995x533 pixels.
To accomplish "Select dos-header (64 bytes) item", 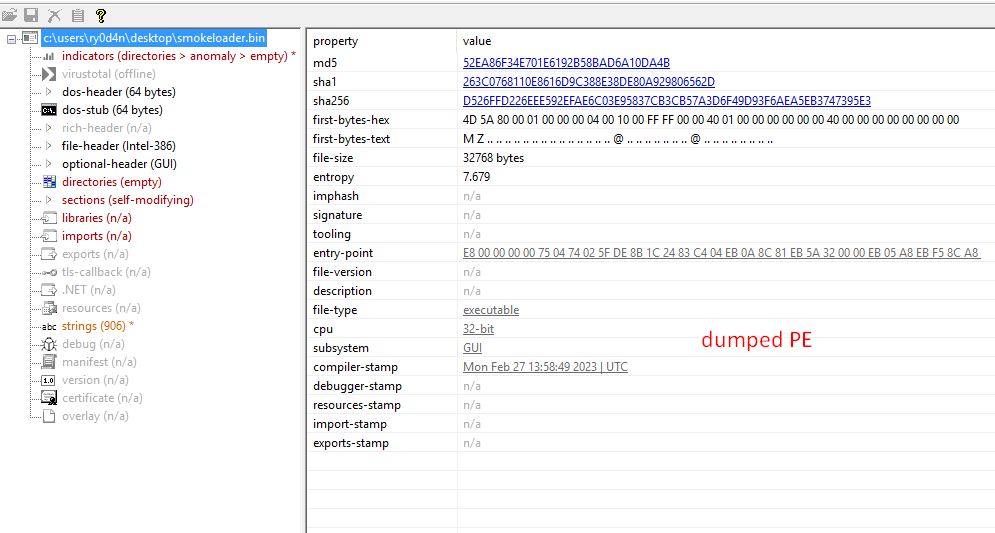I will [119, 92].
